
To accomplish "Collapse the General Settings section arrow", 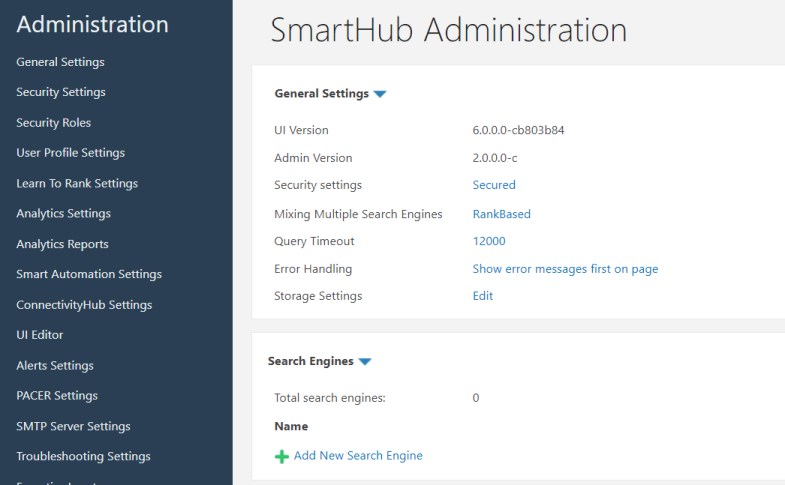I will [380, 94].
